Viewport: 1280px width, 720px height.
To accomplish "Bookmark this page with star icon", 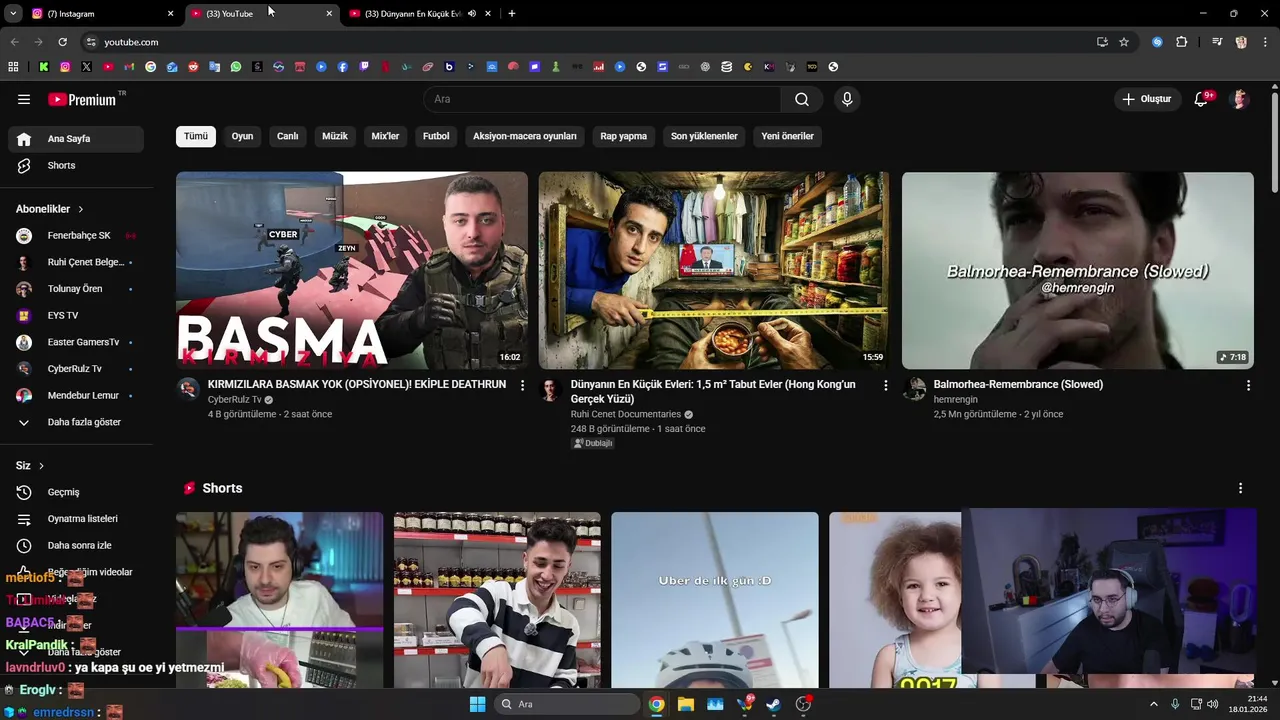I will 1124,42.
